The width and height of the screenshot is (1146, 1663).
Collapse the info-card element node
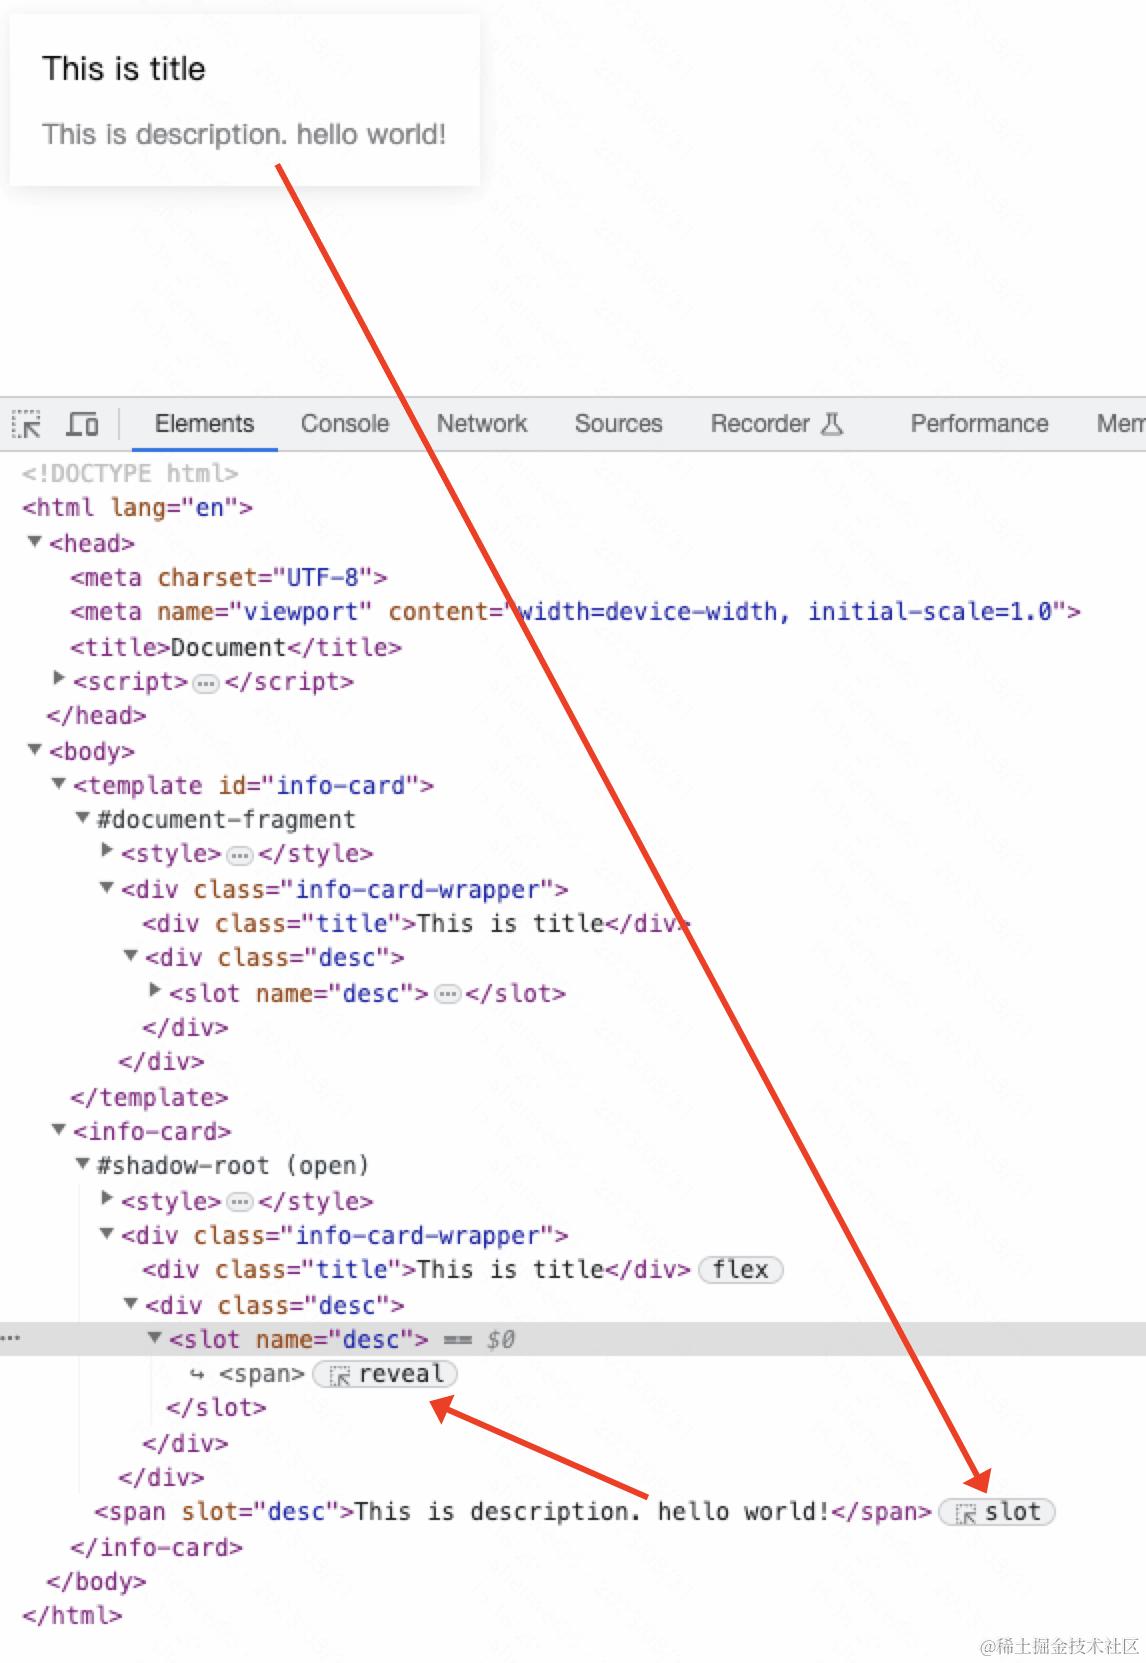tap(59, 1130)
